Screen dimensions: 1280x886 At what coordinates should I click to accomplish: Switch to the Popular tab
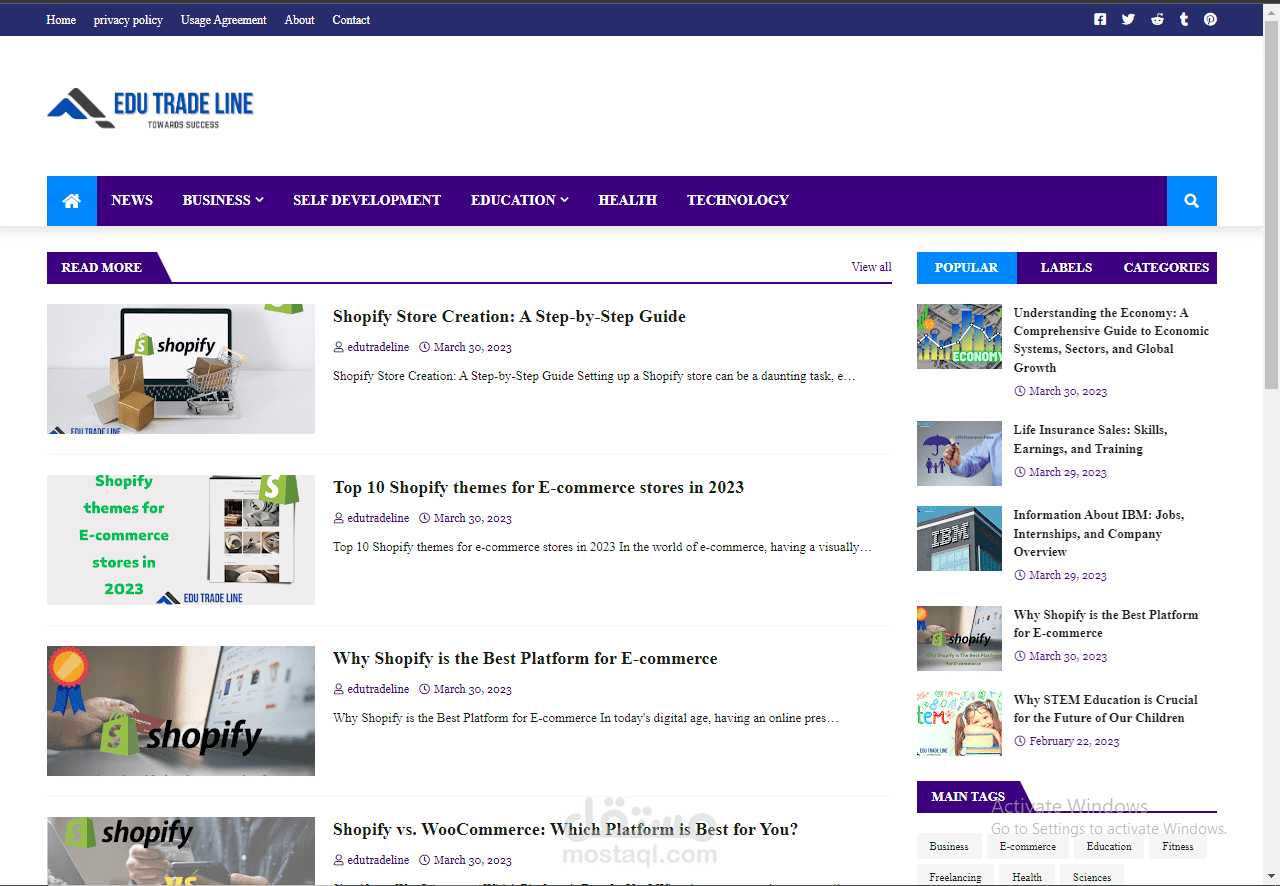[x=966, y=268]
